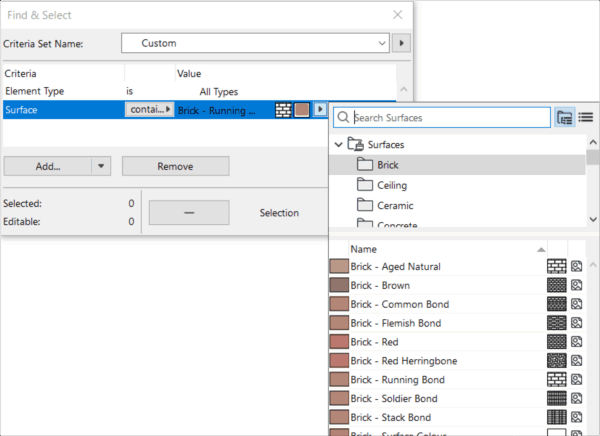The image size is (600, 436).
Task: Select the Ceramic folder
Action: pyautogui.click(x=457, y=206)
